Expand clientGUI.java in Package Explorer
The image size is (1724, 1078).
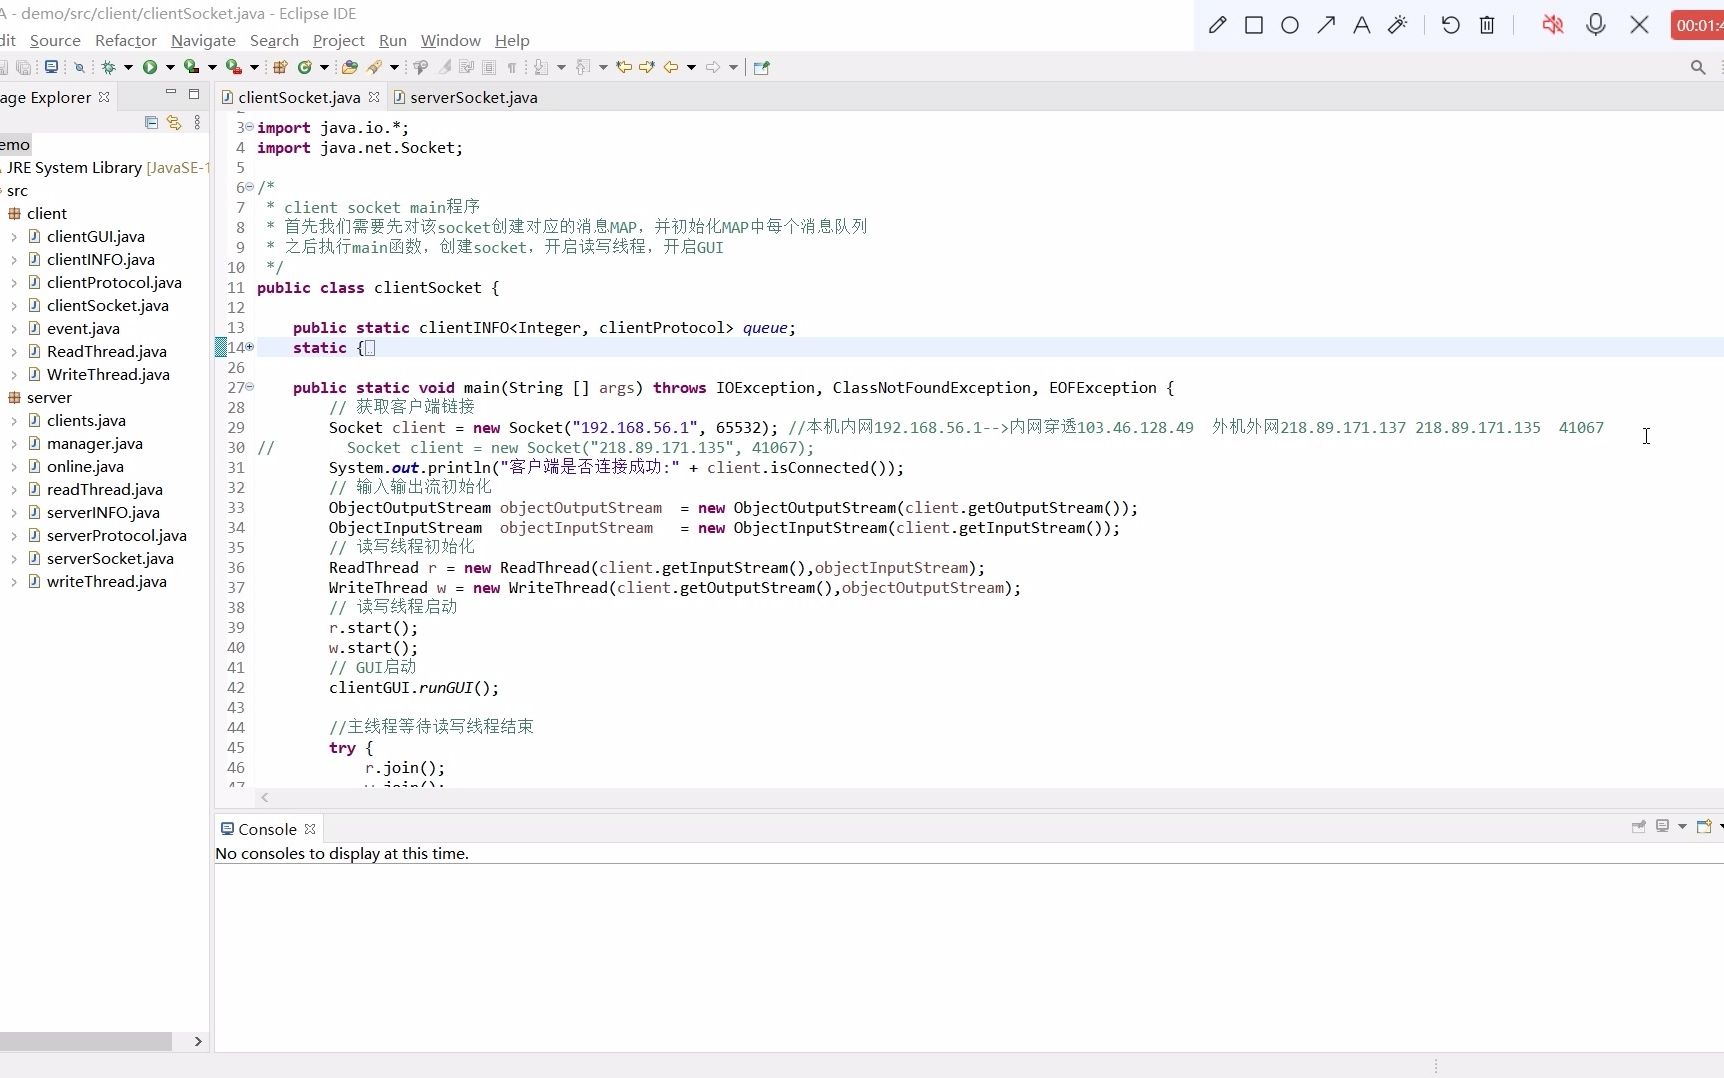click(x=13, y=237)
